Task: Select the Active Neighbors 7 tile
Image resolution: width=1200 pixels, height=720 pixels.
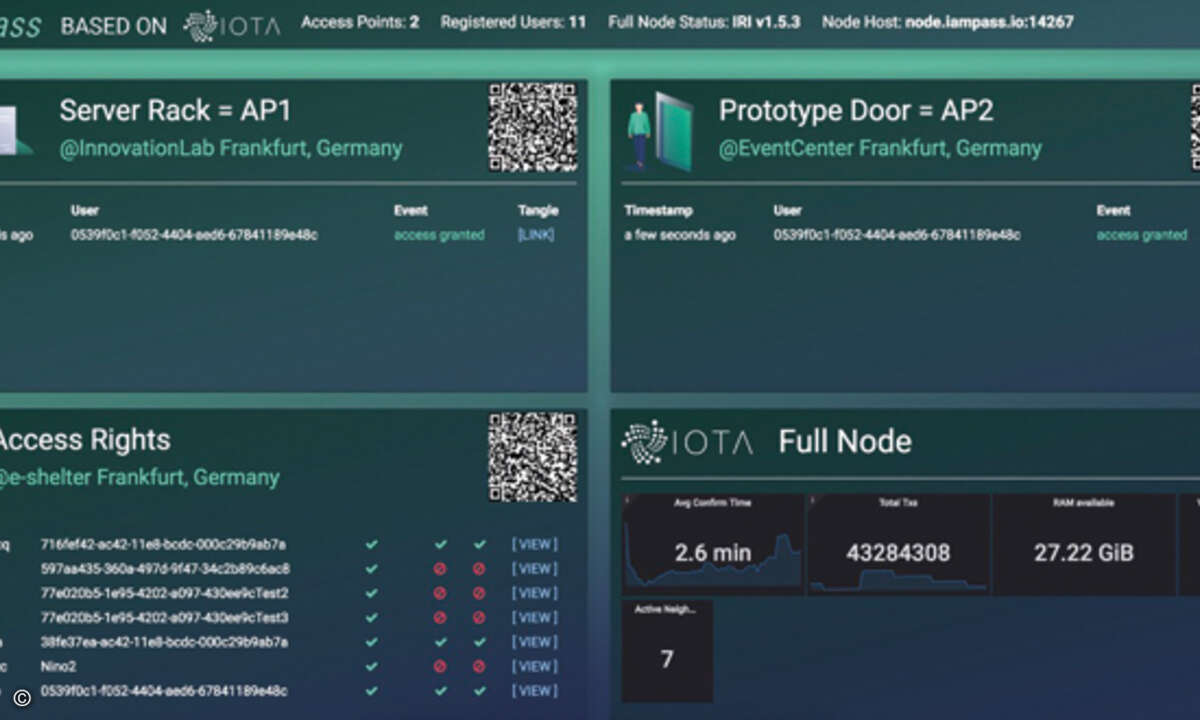Action: (x=667, y=650)
